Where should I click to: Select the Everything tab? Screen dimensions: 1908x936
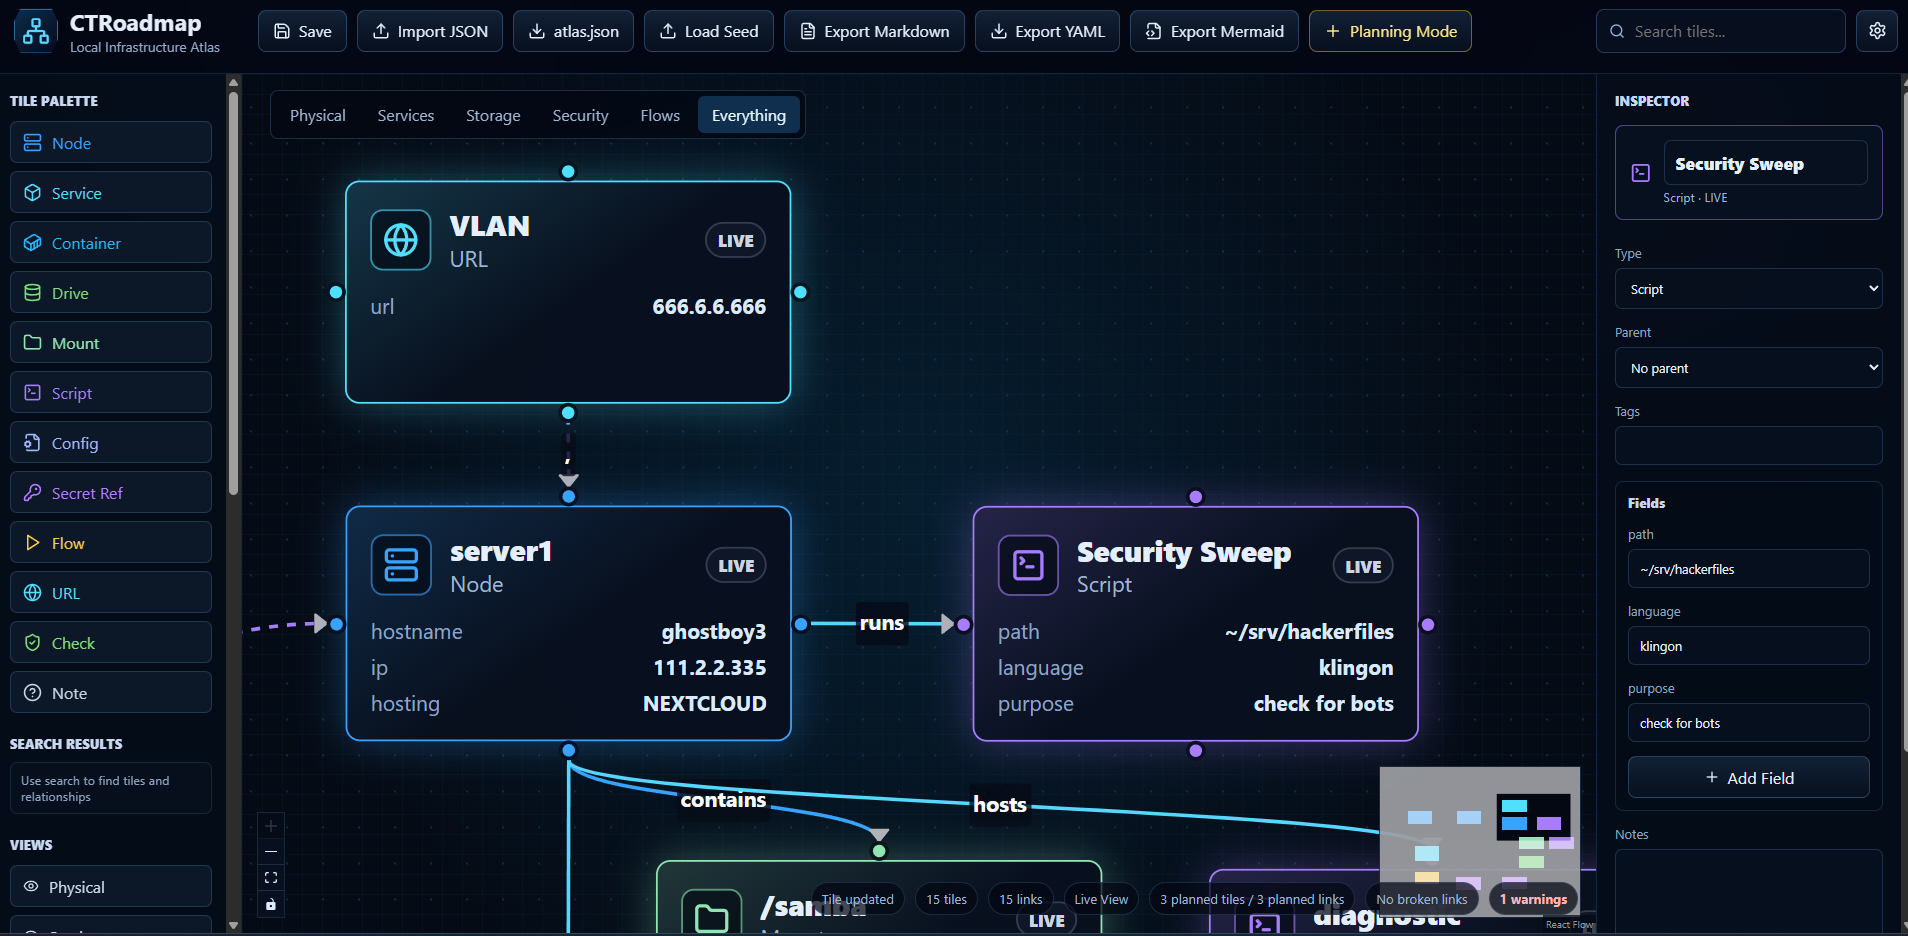click(749, 116)
